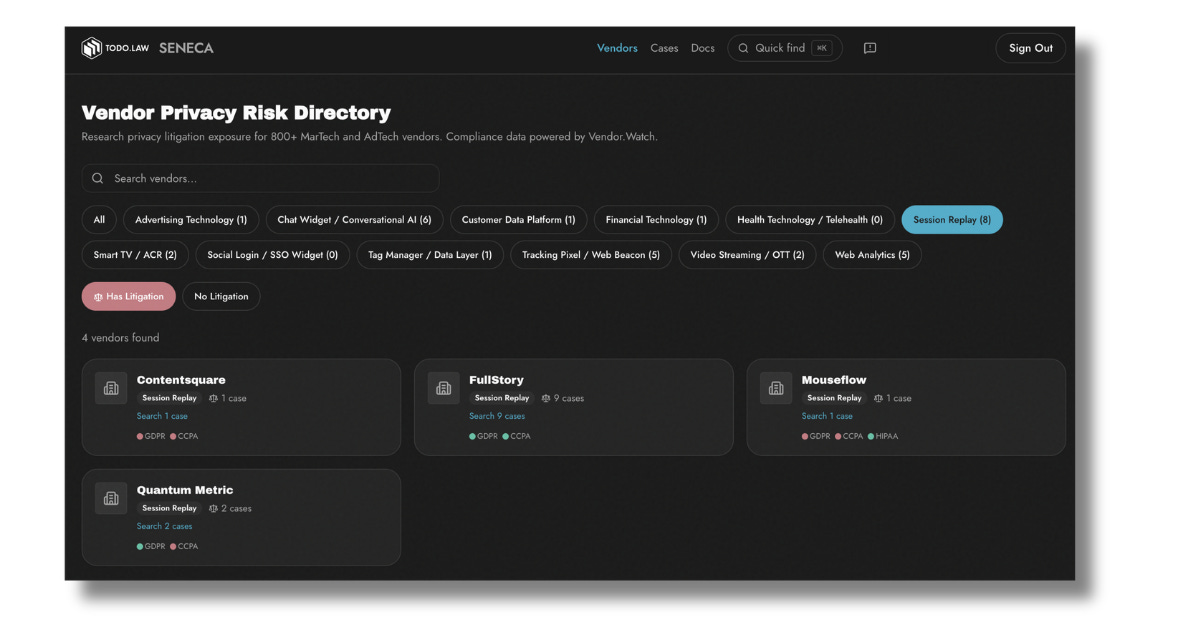Toggle the Has Litigation filter

(129, 296)
